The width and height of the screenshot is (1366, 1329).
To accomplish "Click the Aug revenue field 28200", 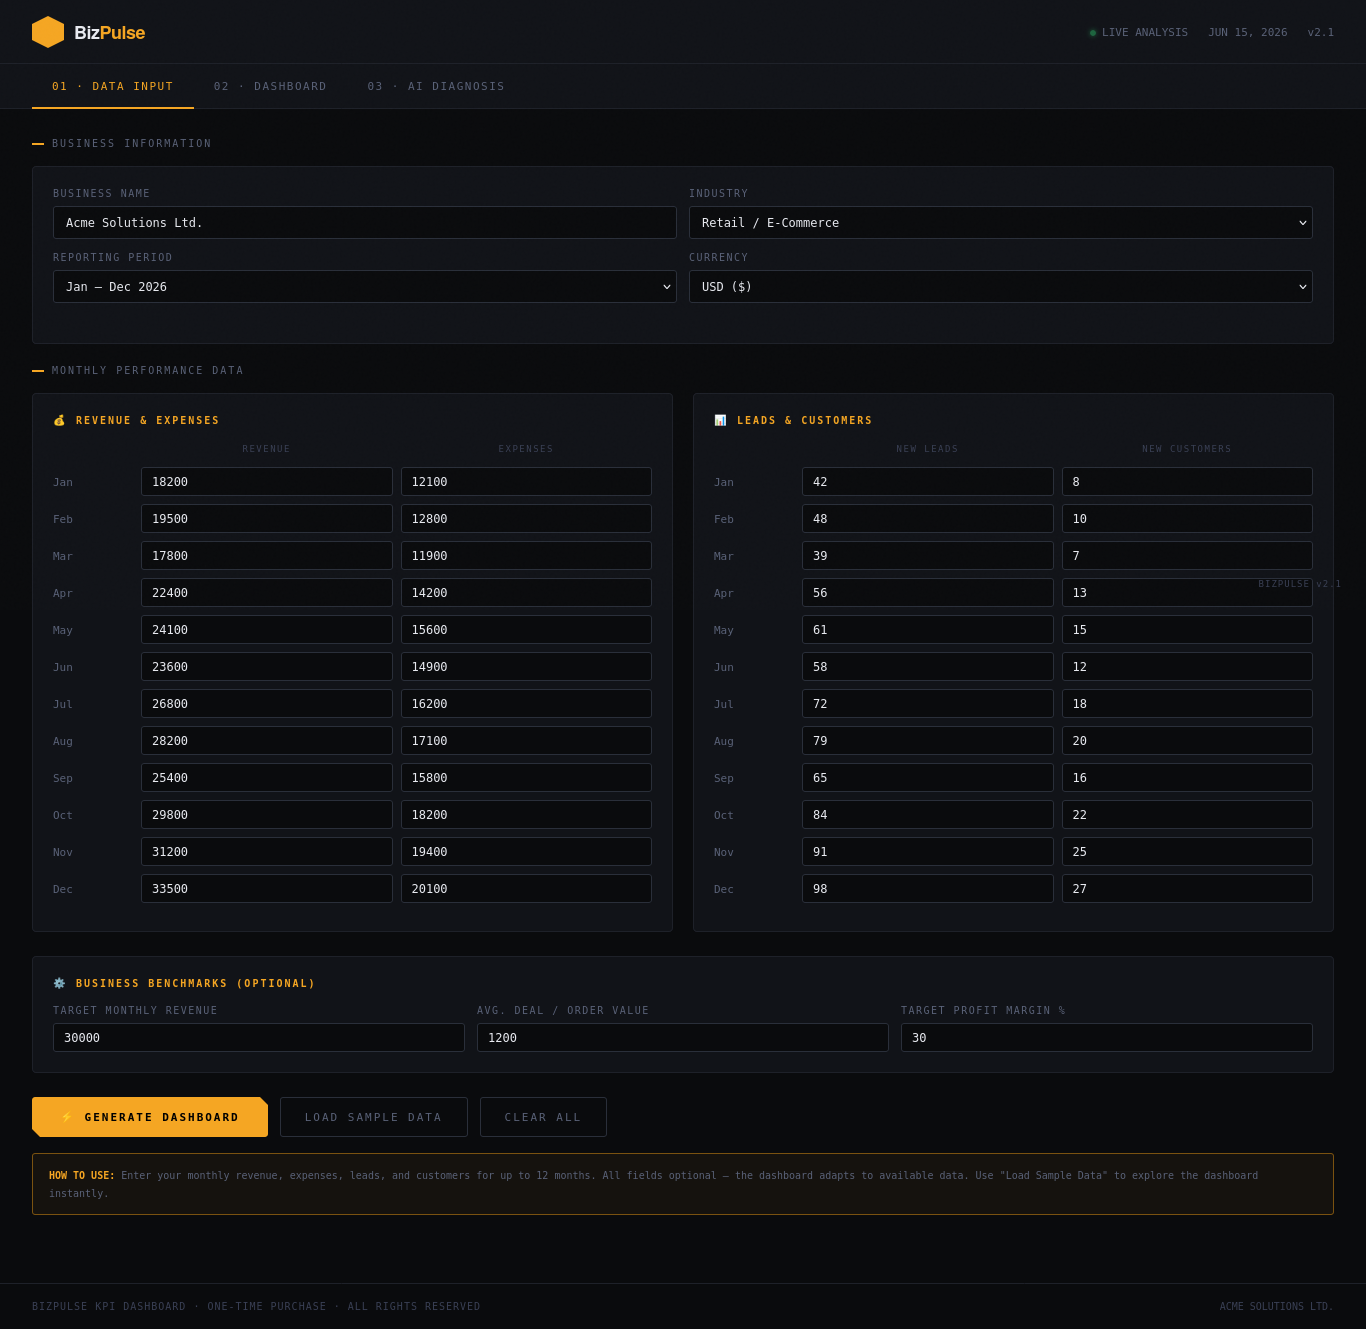I will [x=266, y=741].
